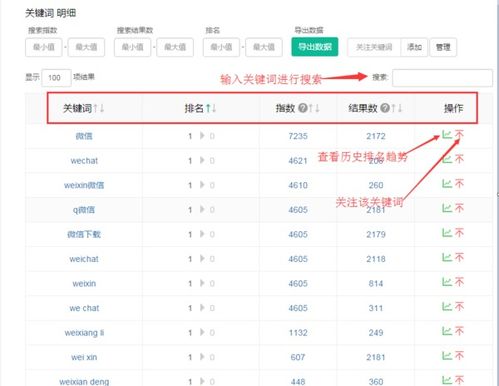The width and height of the screenshot is (499, 386).
Task: Follow the keyword wechat with its red icon
Action: pyautogui.click(x=459, y=159)
